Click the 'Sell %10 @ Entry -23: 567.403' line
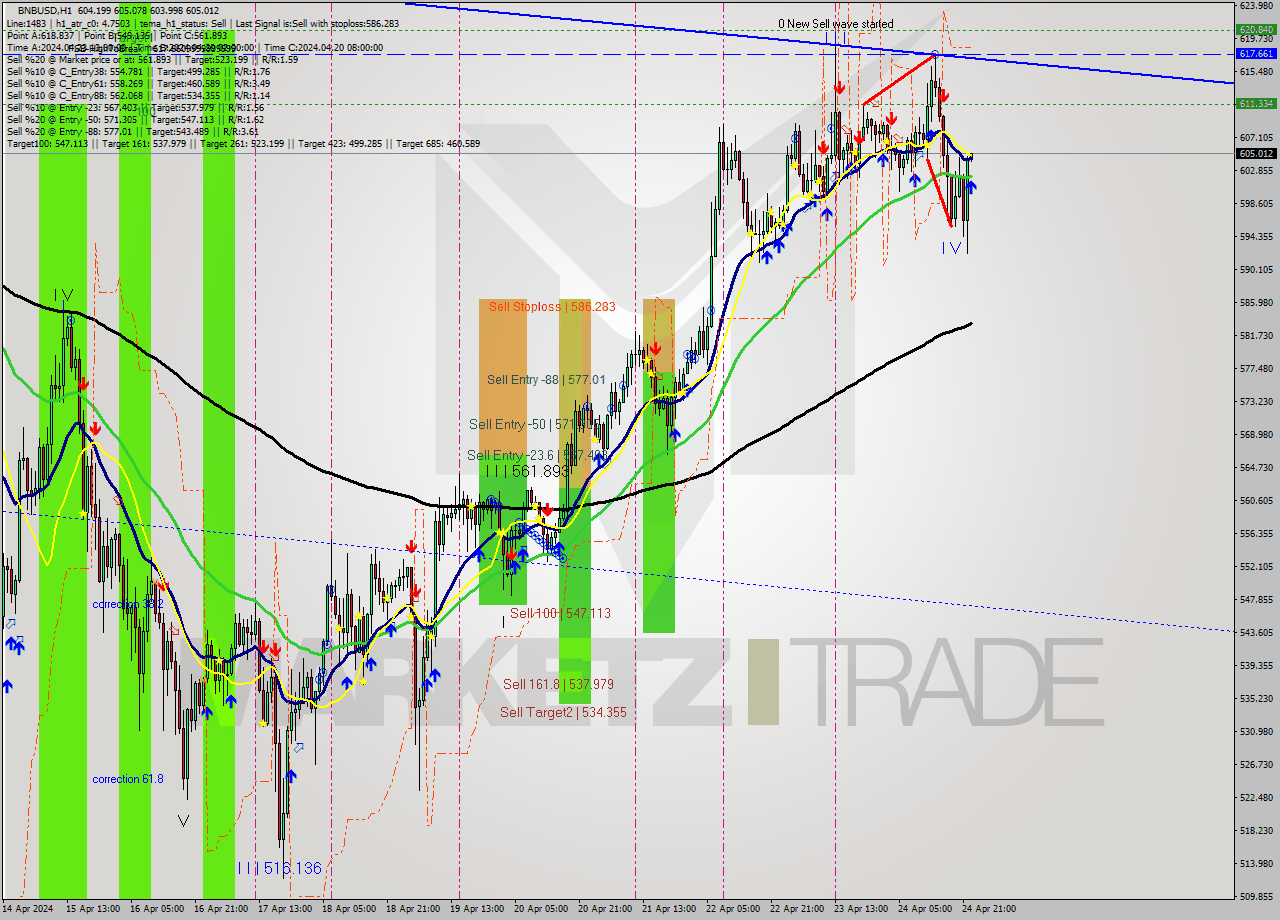Image resolution: width=1280 pixels, height=920 pixels. pyautogui.click(x=135, y=107)
